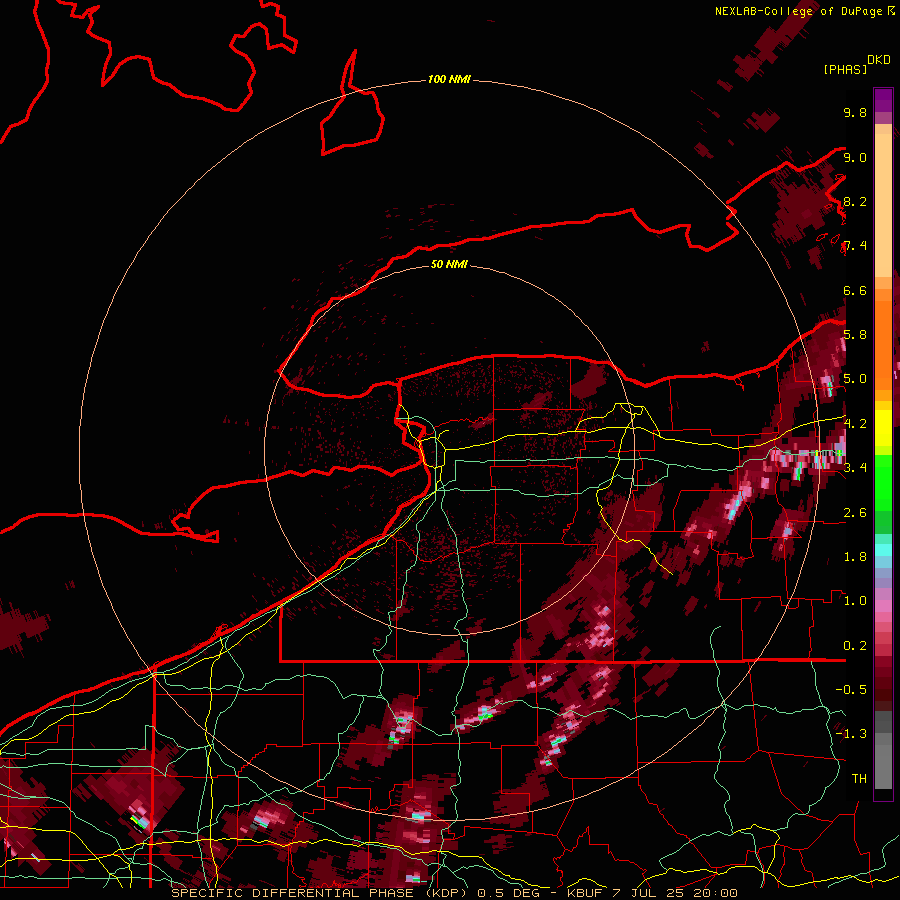Viewport: 900px width, 900px height.
Task: Click the 50 NMI range ring label
Action: (x=449, y=264)
